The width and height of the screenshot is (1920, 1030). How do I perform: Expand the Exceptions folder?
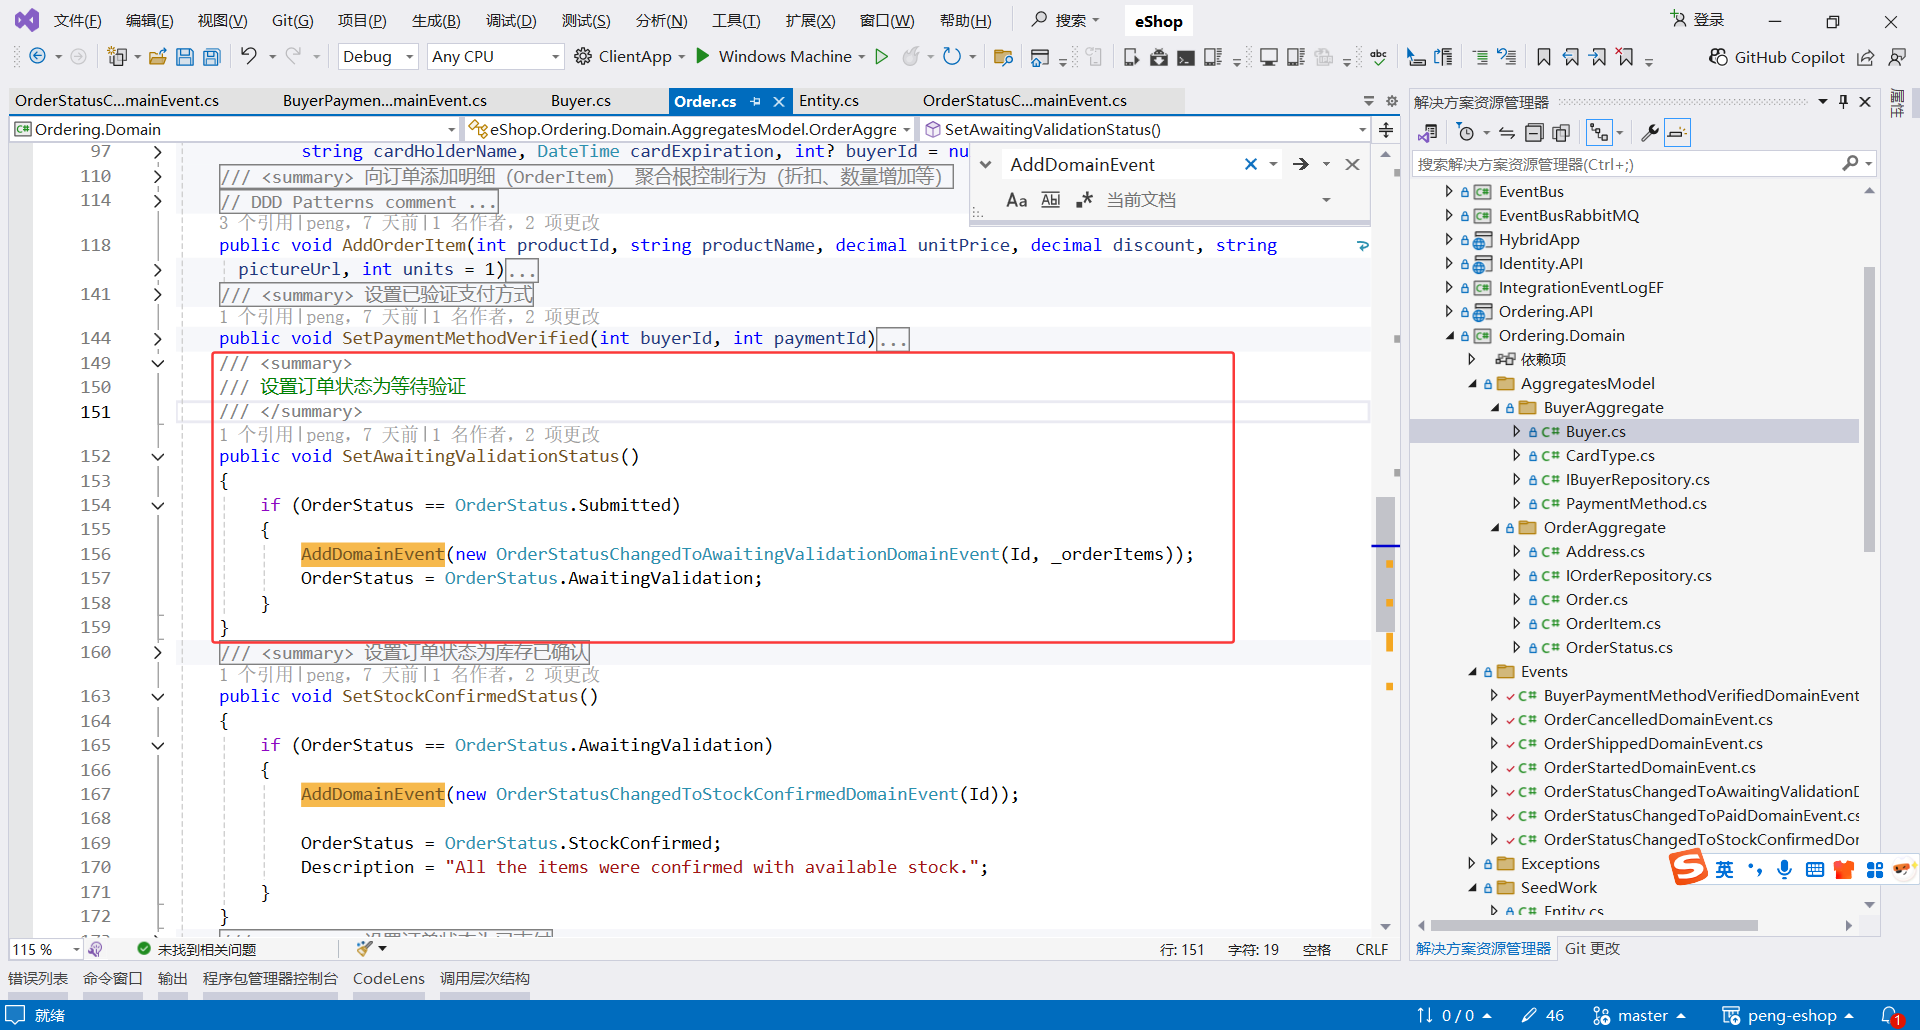tap(1472, 863)
